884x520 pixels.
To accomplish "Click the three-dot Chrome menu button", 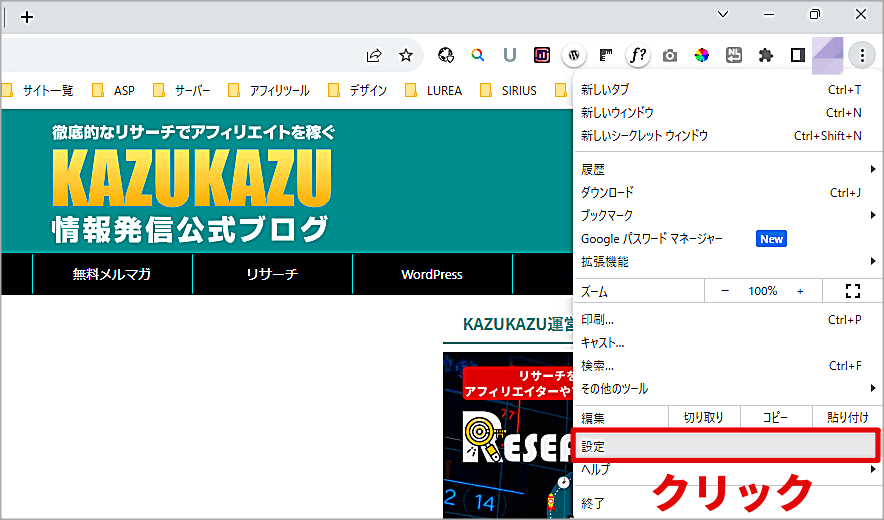I will coord(862,55).
